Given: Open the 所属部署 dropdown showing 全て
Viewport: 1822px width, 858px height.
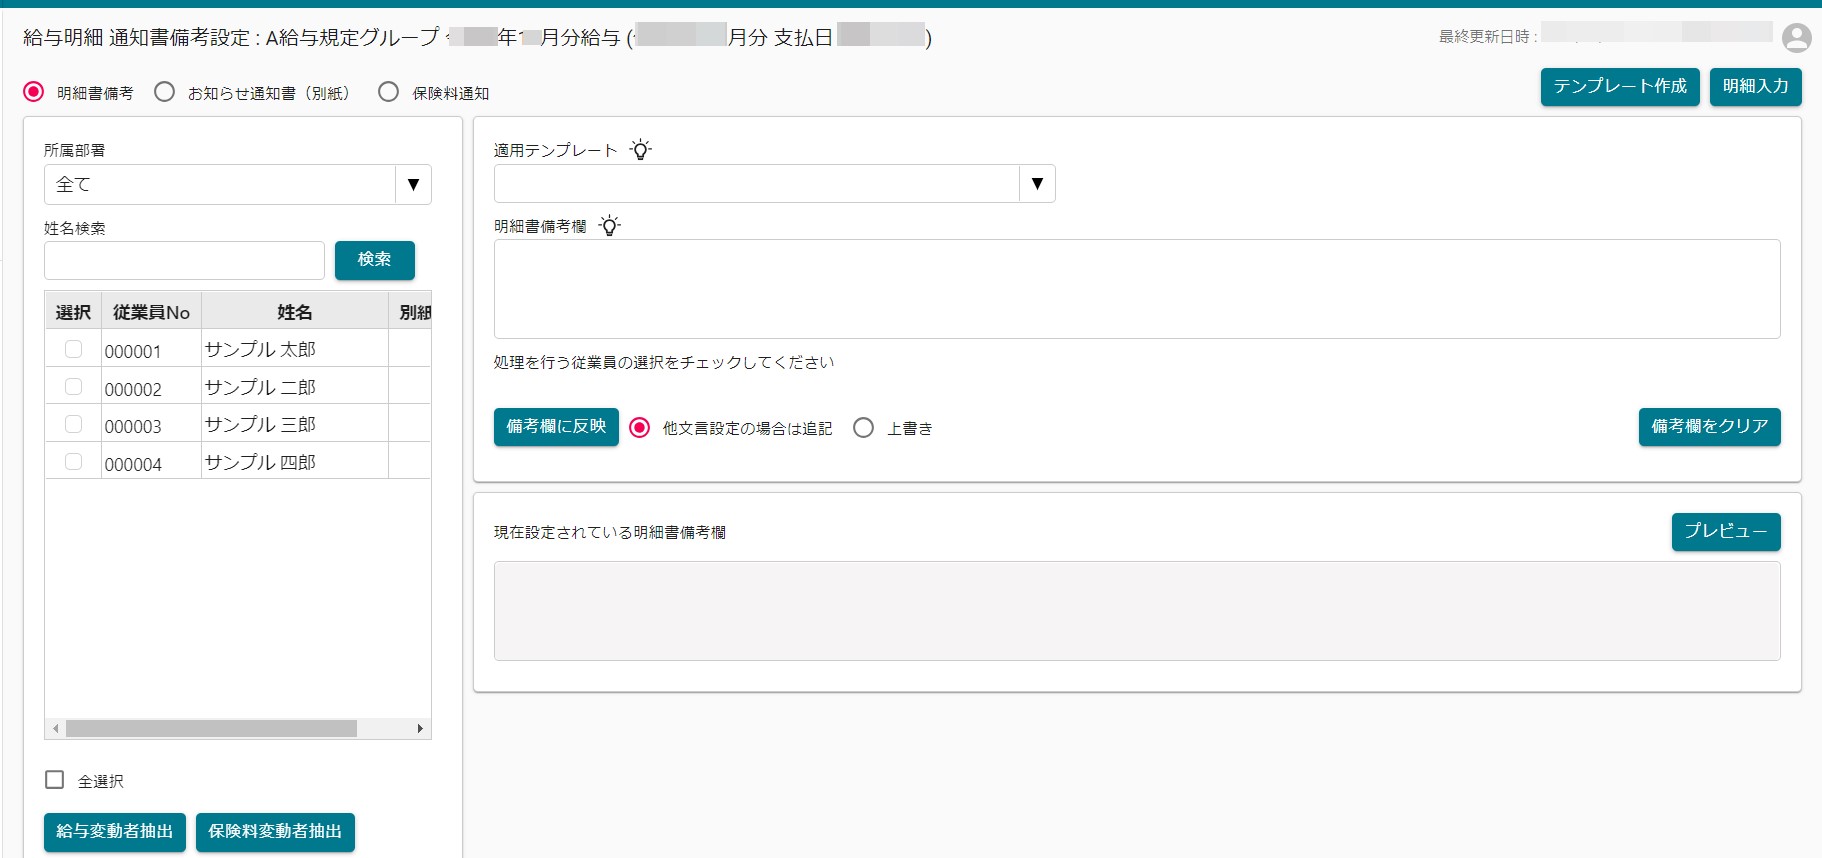Looking at the screenshot, I should tap(238, 184).
